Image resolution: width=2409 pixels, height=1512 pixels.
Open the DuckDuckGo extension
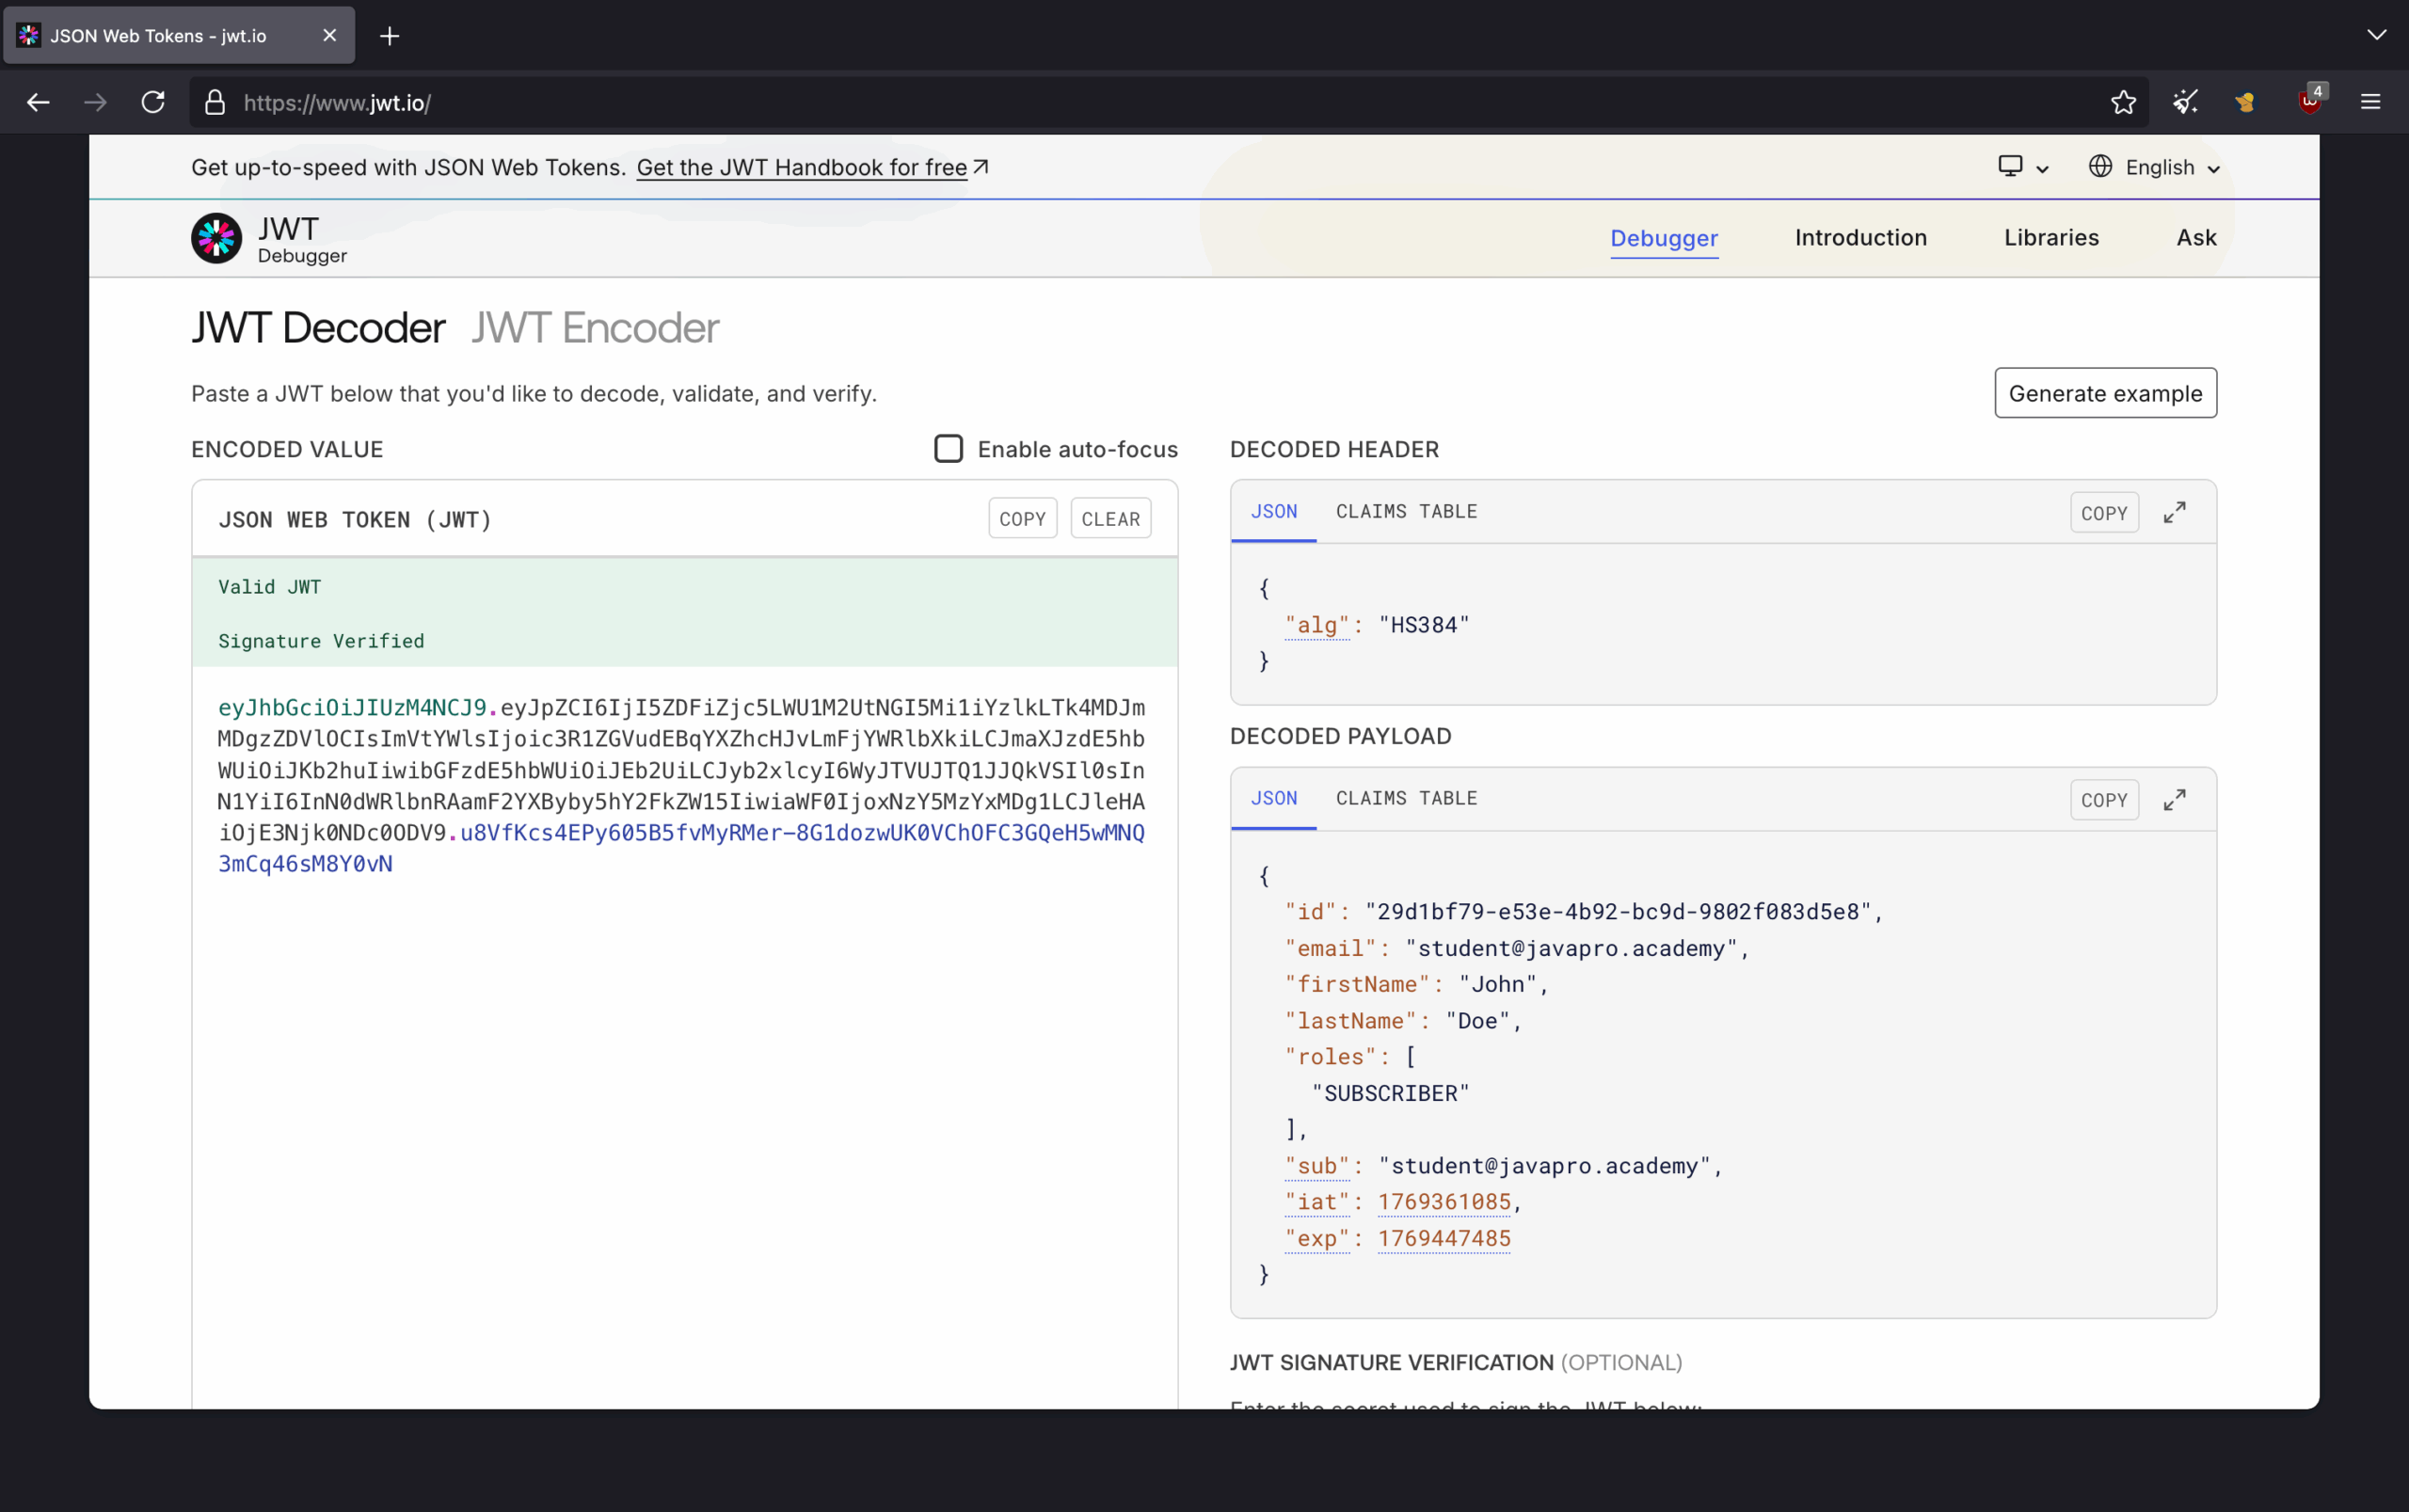(x=2245, y=101)
